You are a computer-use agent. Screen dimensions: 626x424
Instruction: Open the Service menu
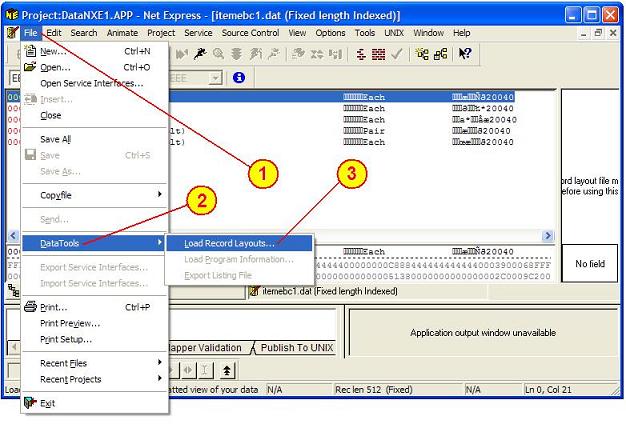click(198, 33)
